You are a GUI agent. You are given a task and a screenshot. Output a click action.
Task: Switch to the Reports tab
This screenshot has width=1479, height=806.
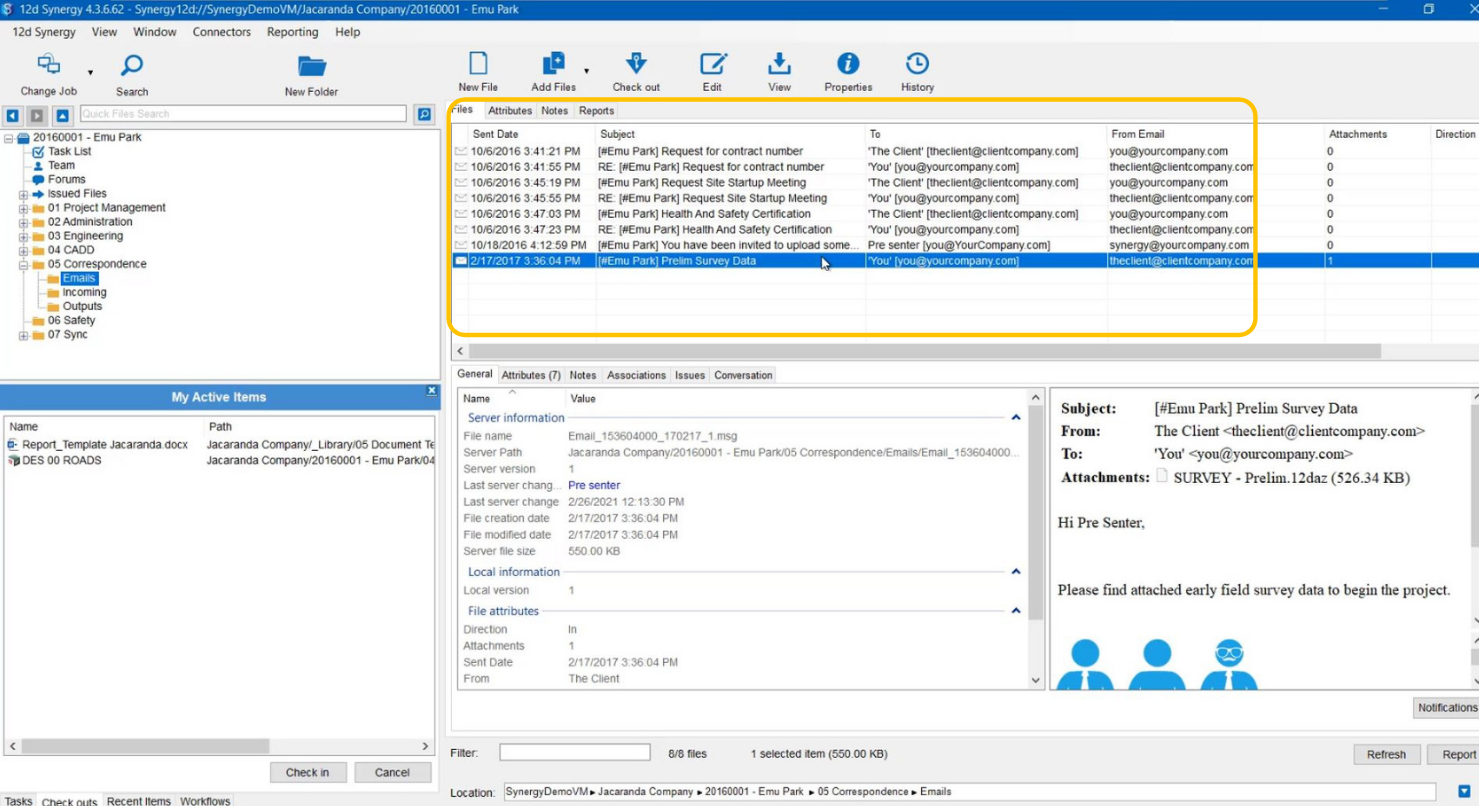click(597, 111)
